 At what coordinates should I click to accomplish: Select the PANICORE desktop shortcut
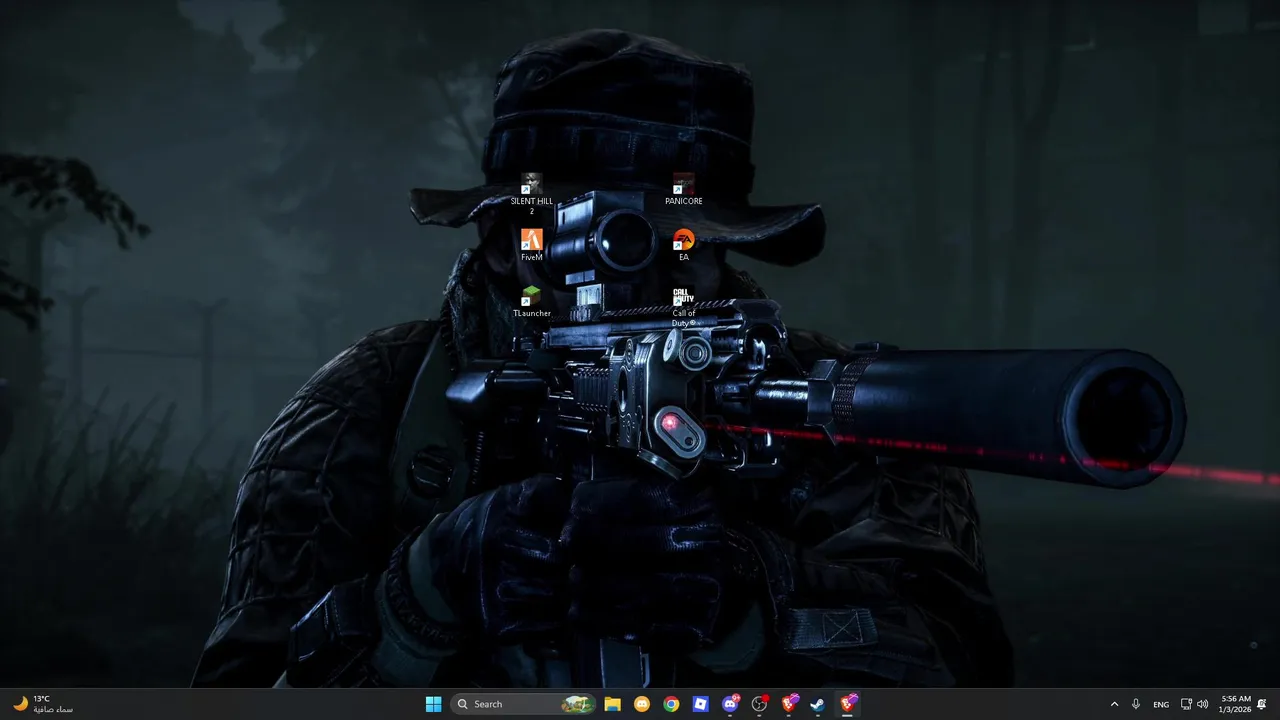point(684,189)
